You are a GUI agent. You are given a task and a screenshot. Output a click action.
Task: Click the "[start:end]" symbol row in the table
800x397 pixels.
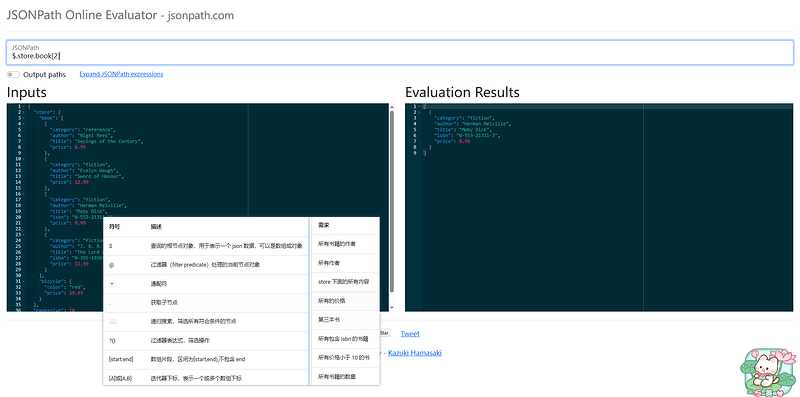pos(206,359)
